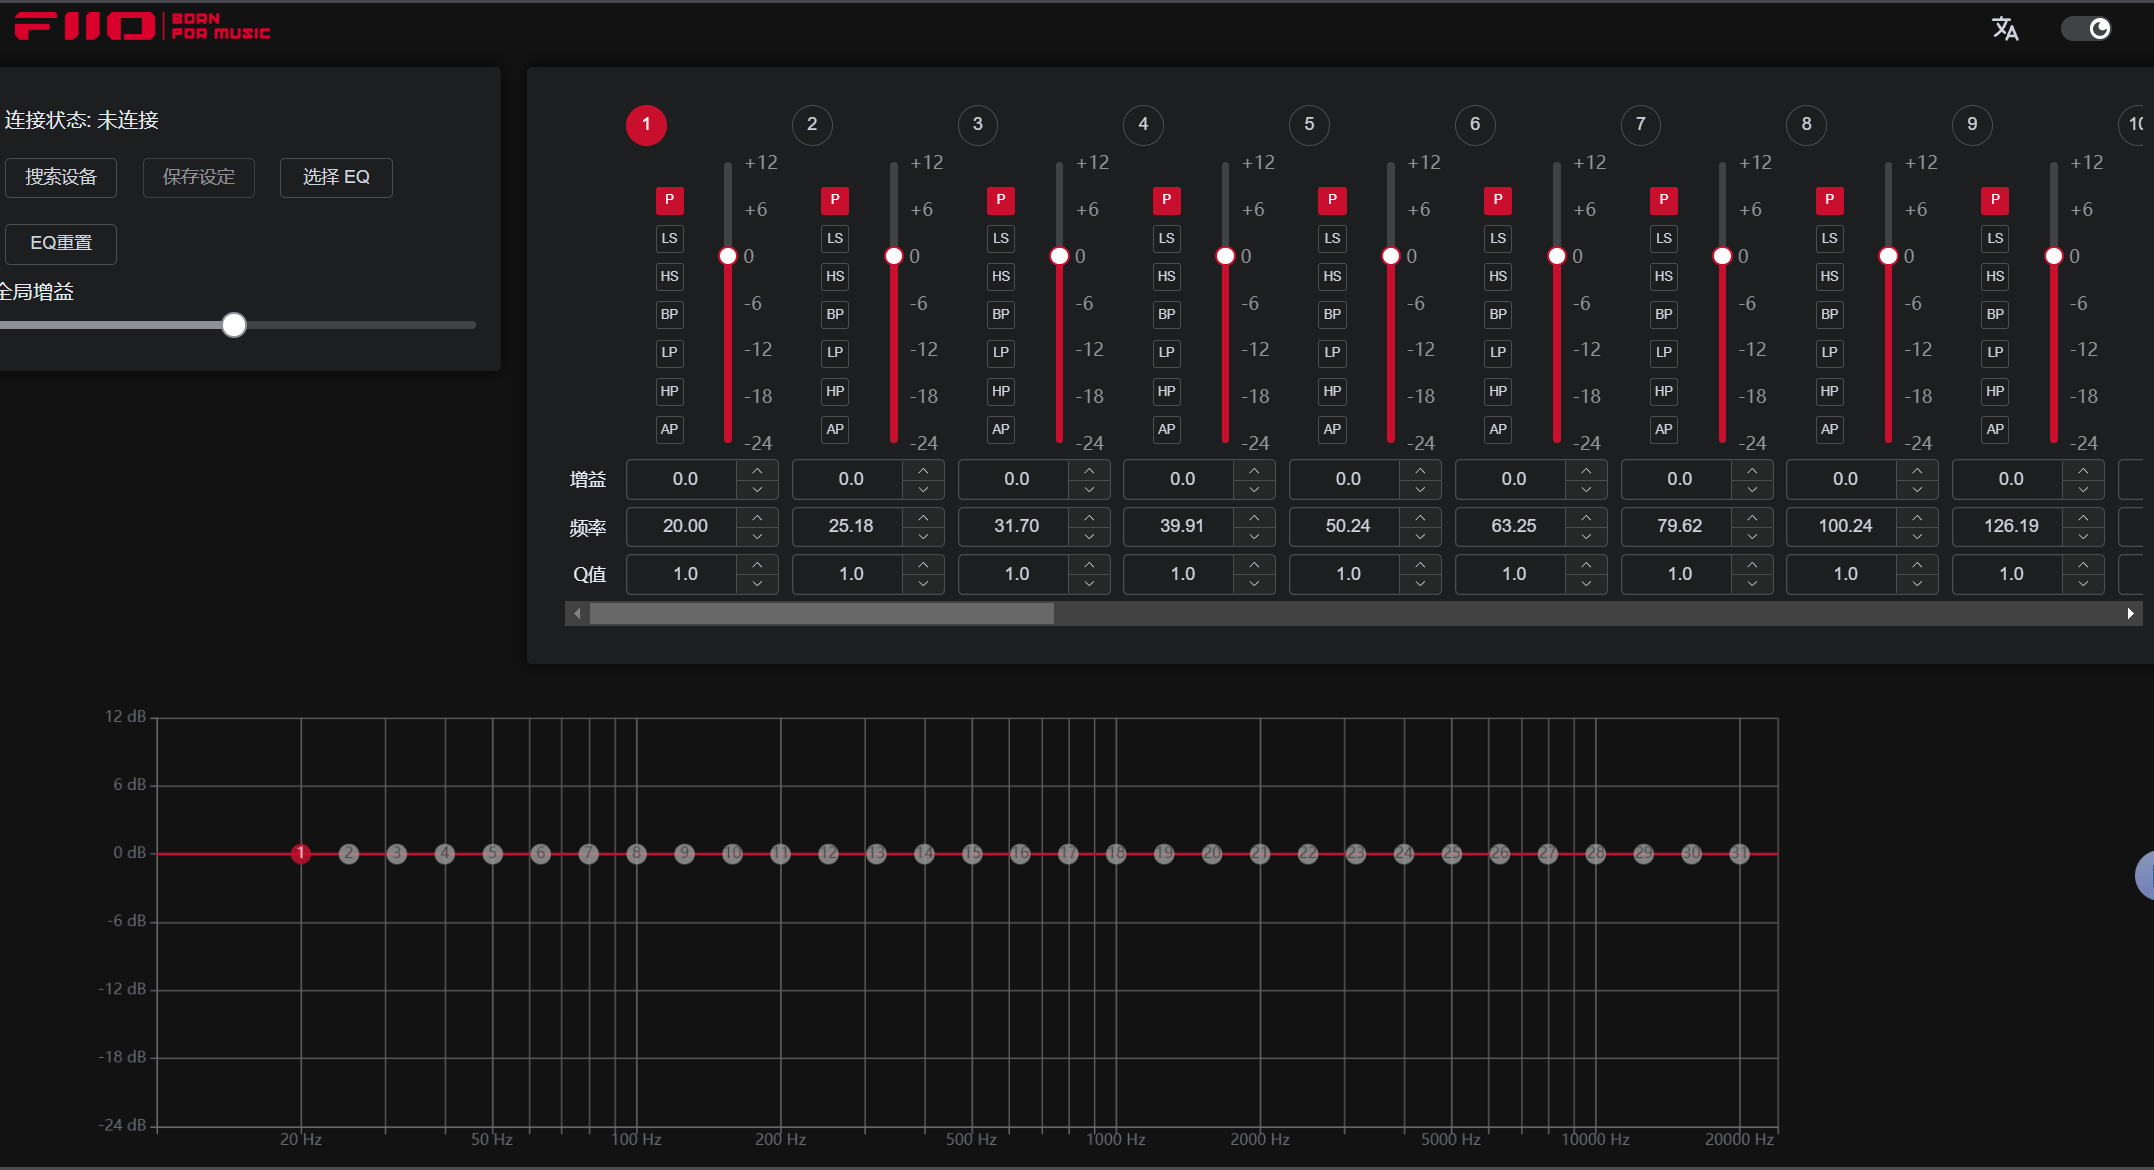
Task: Click node 22 on the EQ graph
Action: coord(1308,853)
